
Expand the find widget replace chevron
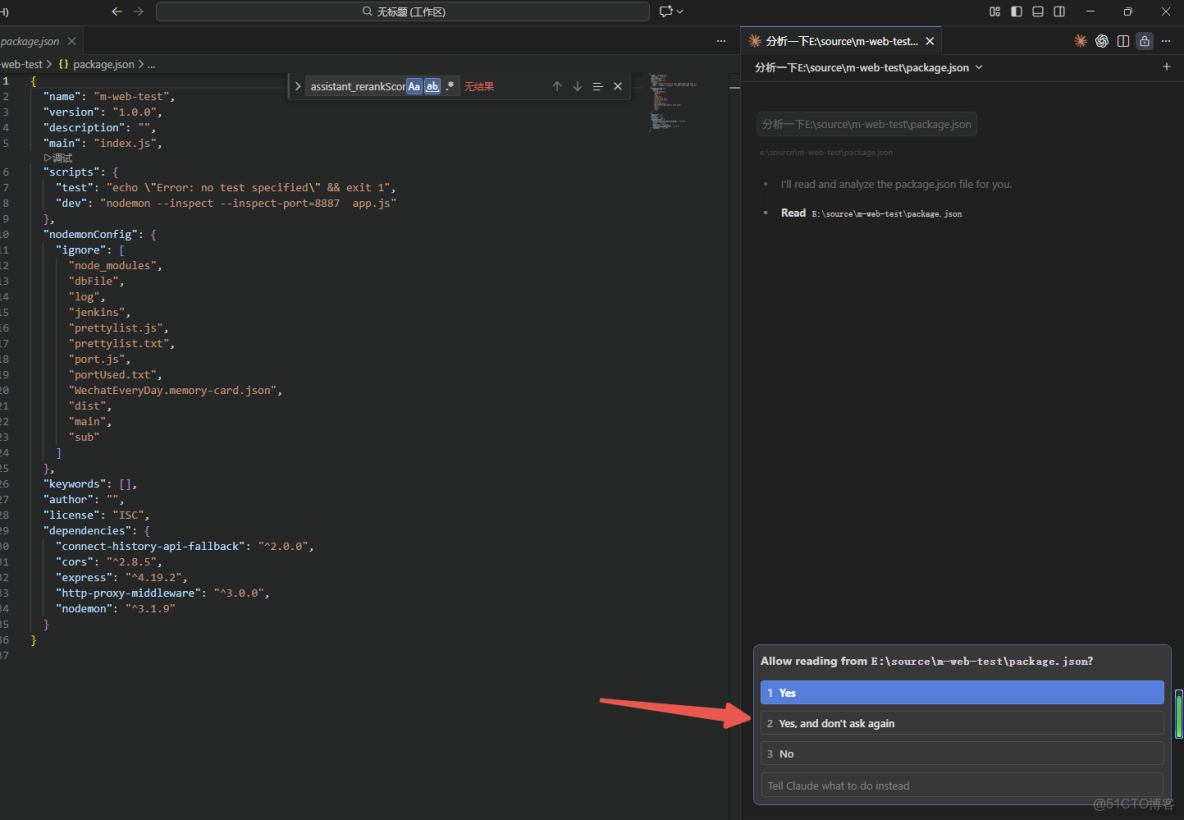pyautogui.click(x=297, y=86)
